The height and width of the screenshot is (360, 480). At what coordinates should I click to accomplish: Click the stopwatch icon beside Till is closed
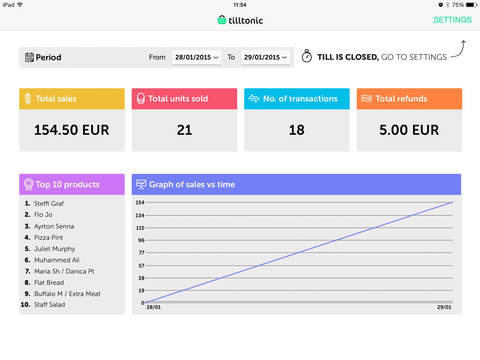307,56
